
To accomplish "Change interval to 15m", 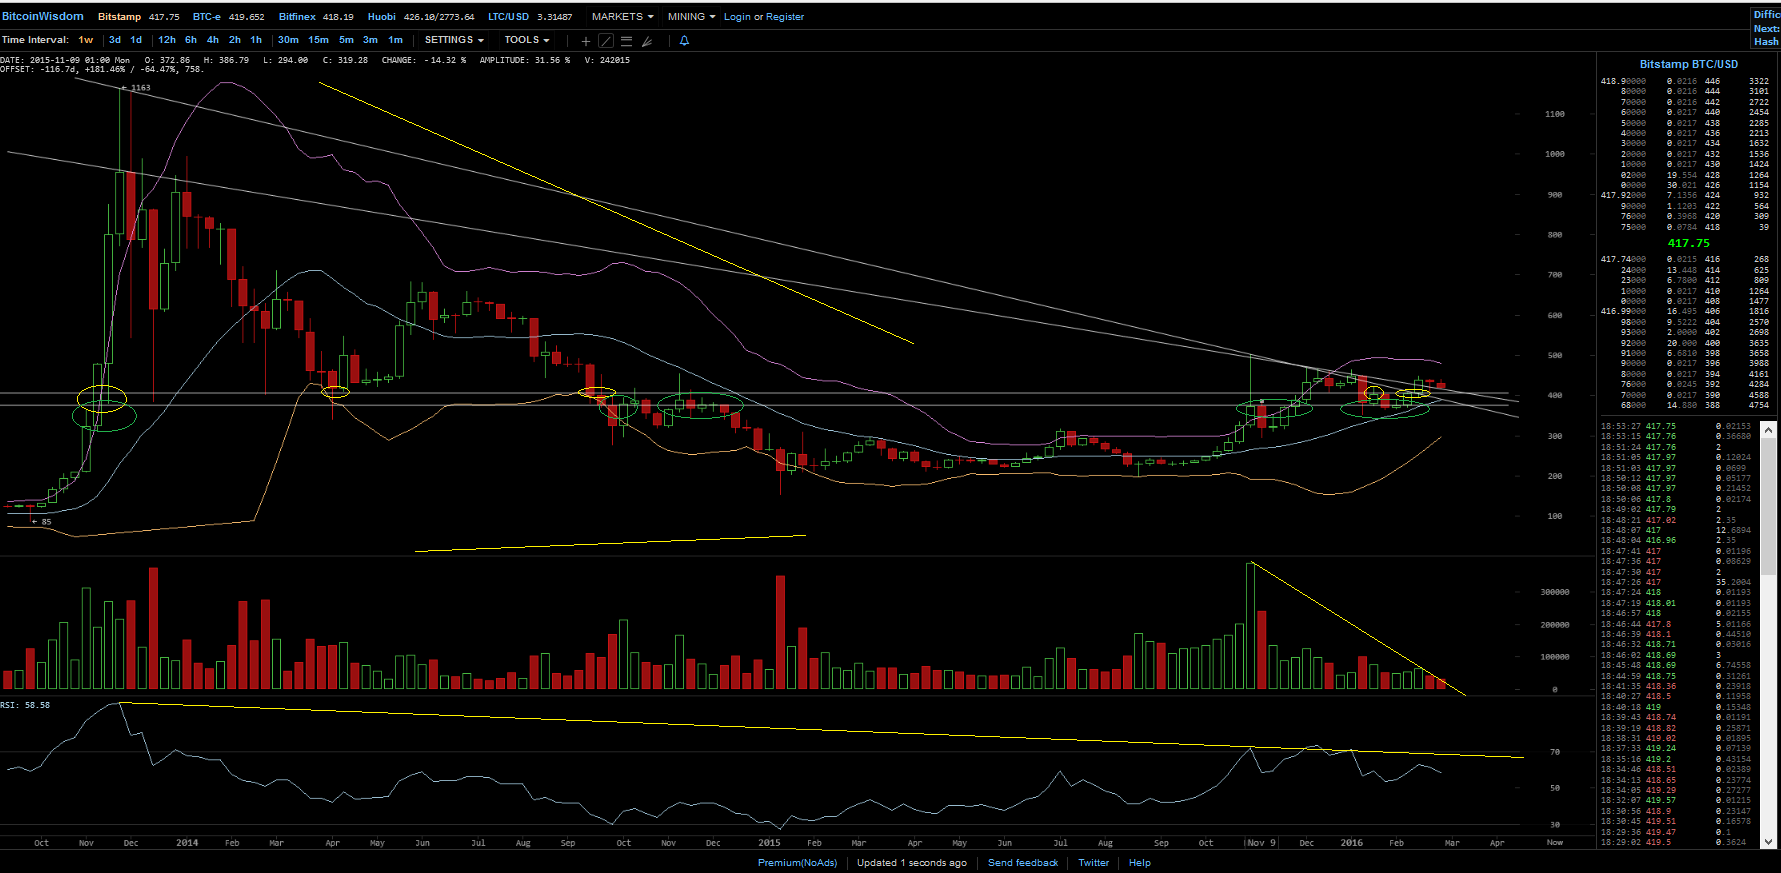I will [318, 40].
